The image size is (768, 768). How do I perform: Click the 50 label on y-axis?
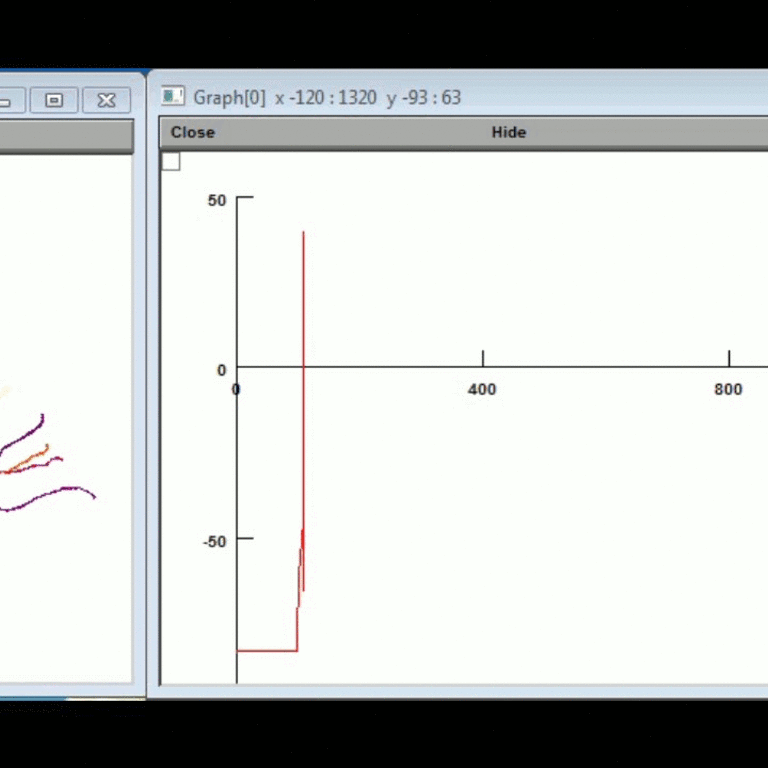[217, 200]
